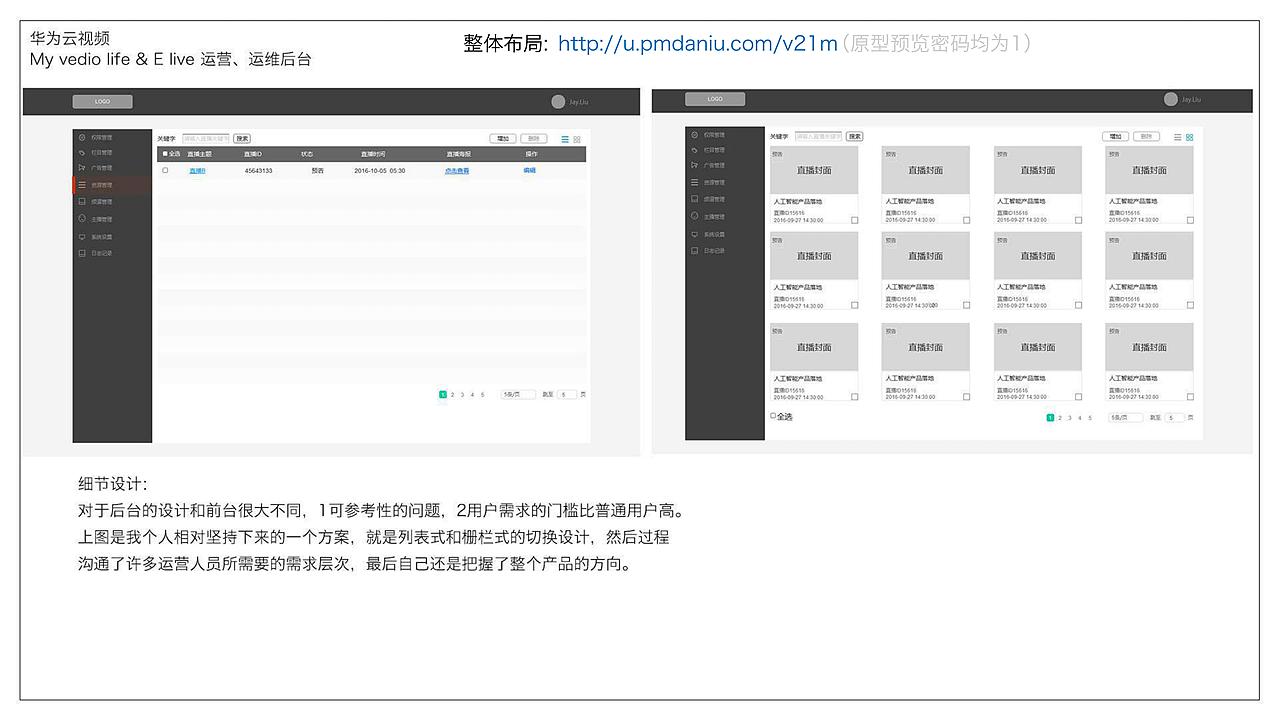Click active page 1 in grid-view pagination
The image size is (1280, 720).
1050,418
